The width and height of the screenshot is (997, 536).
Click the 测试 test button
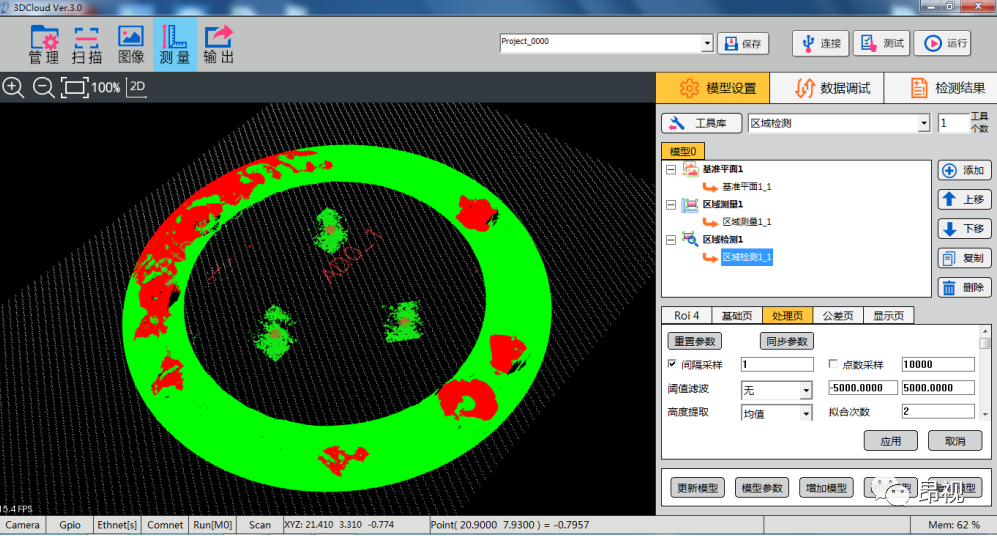coord(882,43)
